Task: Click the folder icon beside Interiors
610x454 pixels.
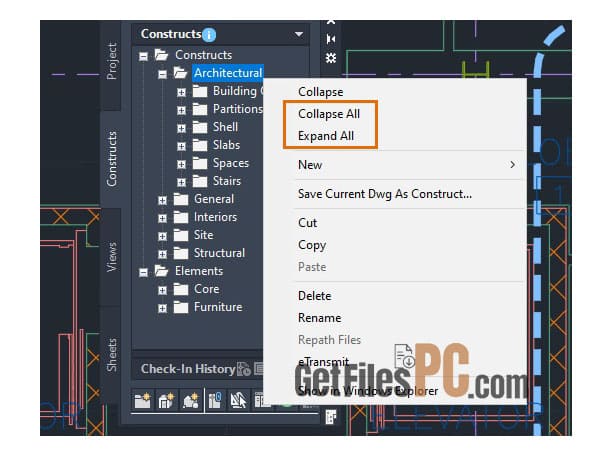Action: (181, 217)
